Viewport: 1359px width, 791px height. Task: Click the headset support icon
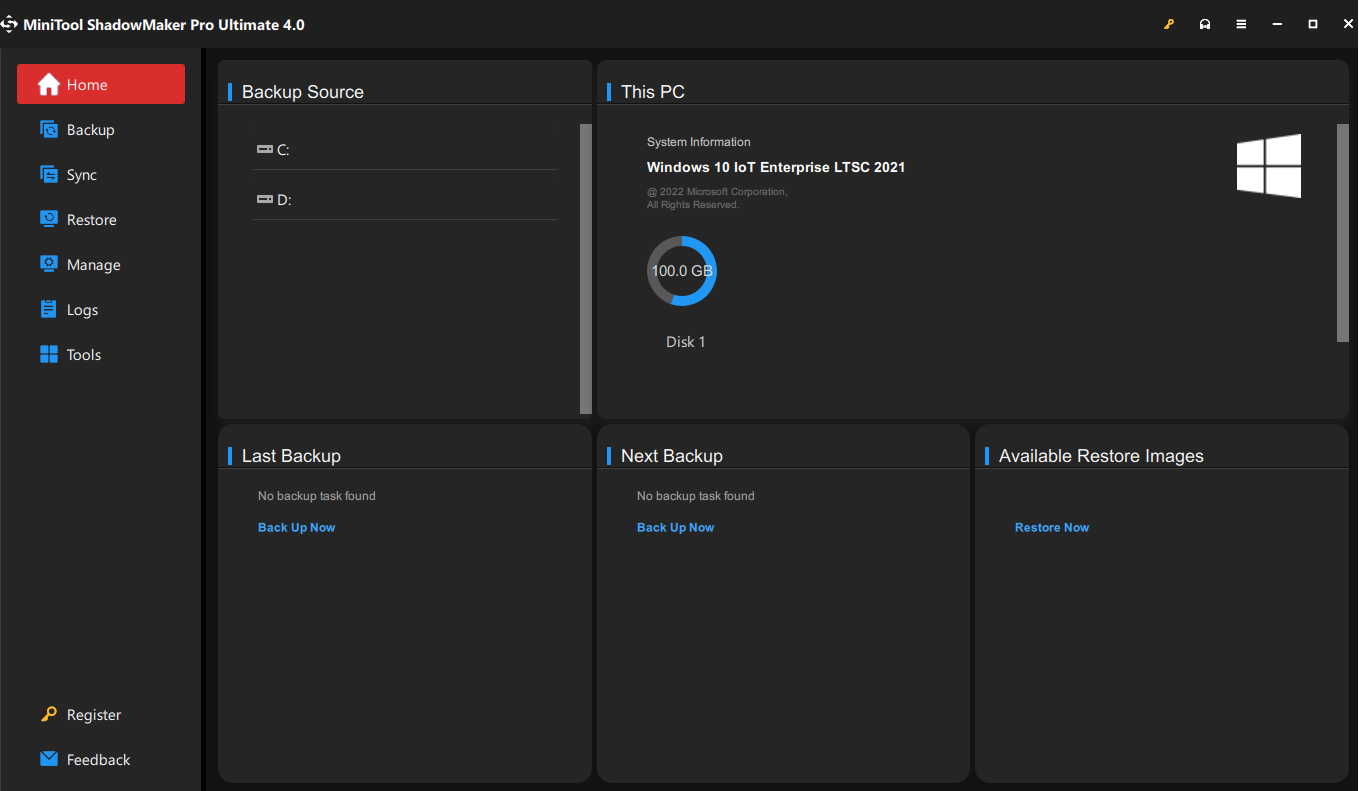click(x=1205, y=24)
